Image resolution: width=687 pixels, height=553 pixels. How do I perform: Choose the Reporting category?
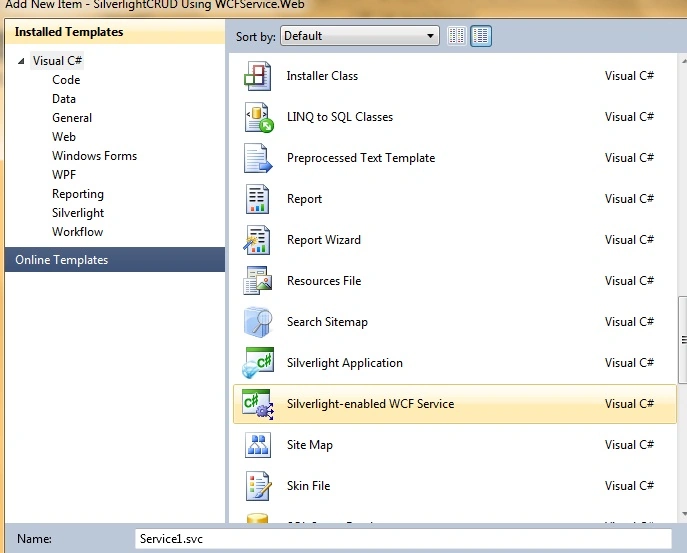point(78,194)
